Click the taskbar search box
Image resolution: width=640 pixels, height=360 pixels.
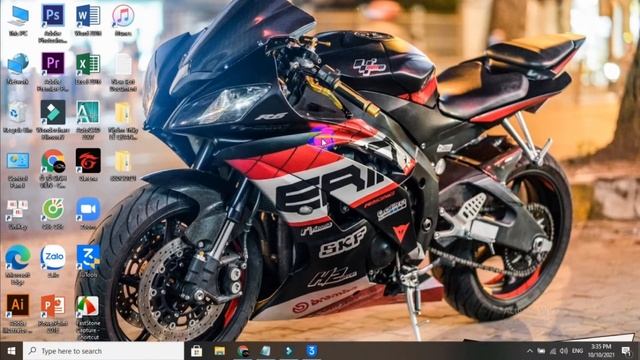click(103, 351)
